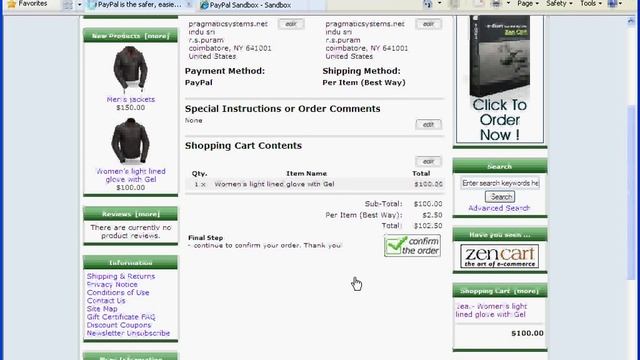Open the Page menu

tap(528, 4)
